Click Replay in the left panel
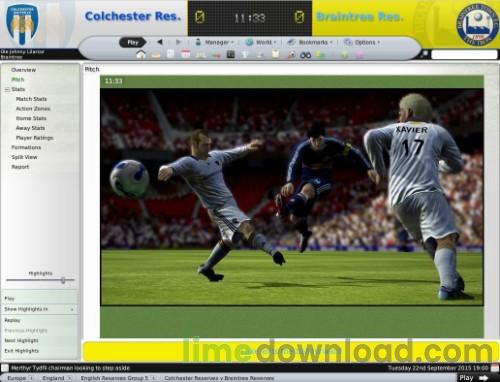Viewport: 500px width, 382px height. coord(12,320)
